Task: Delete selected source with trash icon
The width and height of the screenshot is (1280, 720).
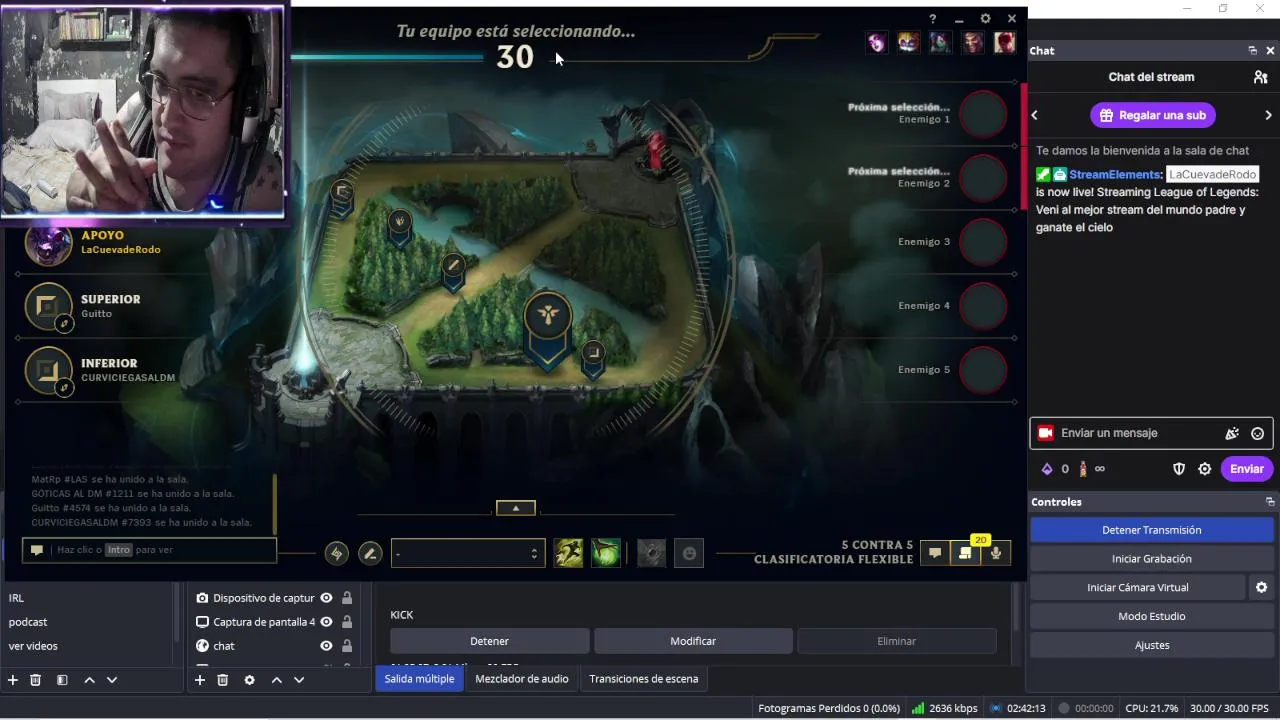Action: [x=223, y=680]
